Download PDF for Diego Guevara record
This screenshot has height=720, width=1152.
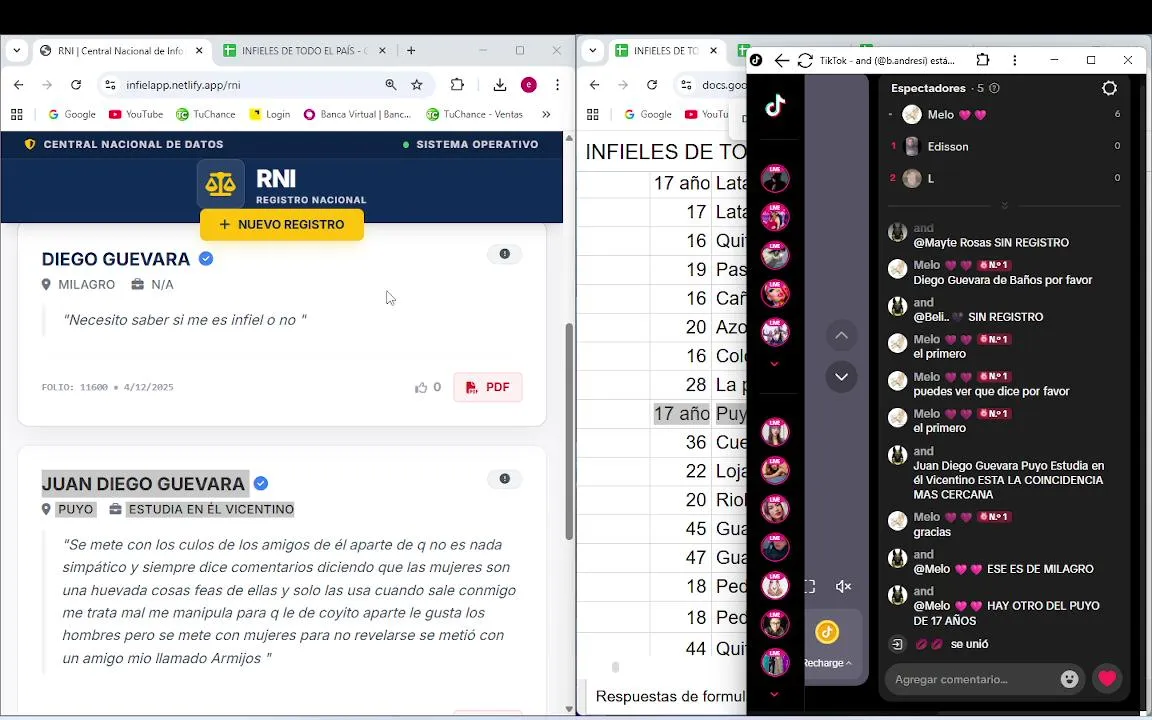(488, 387)
